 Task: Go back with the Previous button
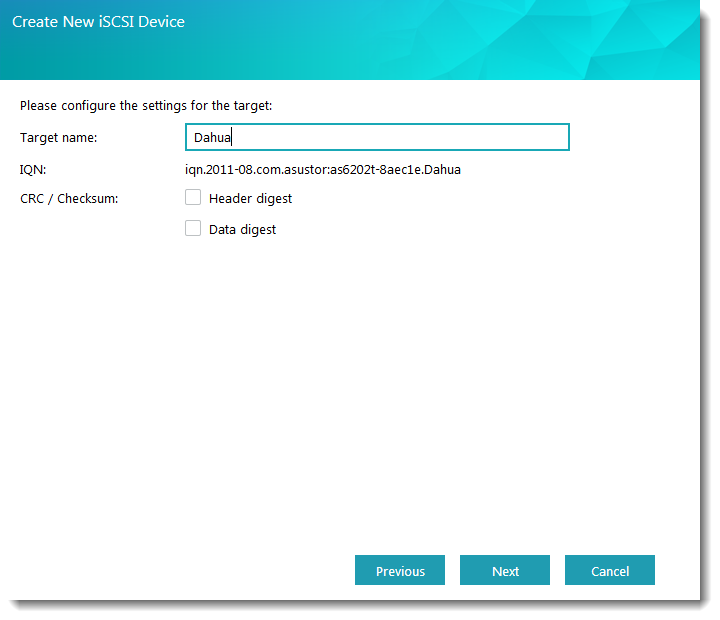point(399,570)
